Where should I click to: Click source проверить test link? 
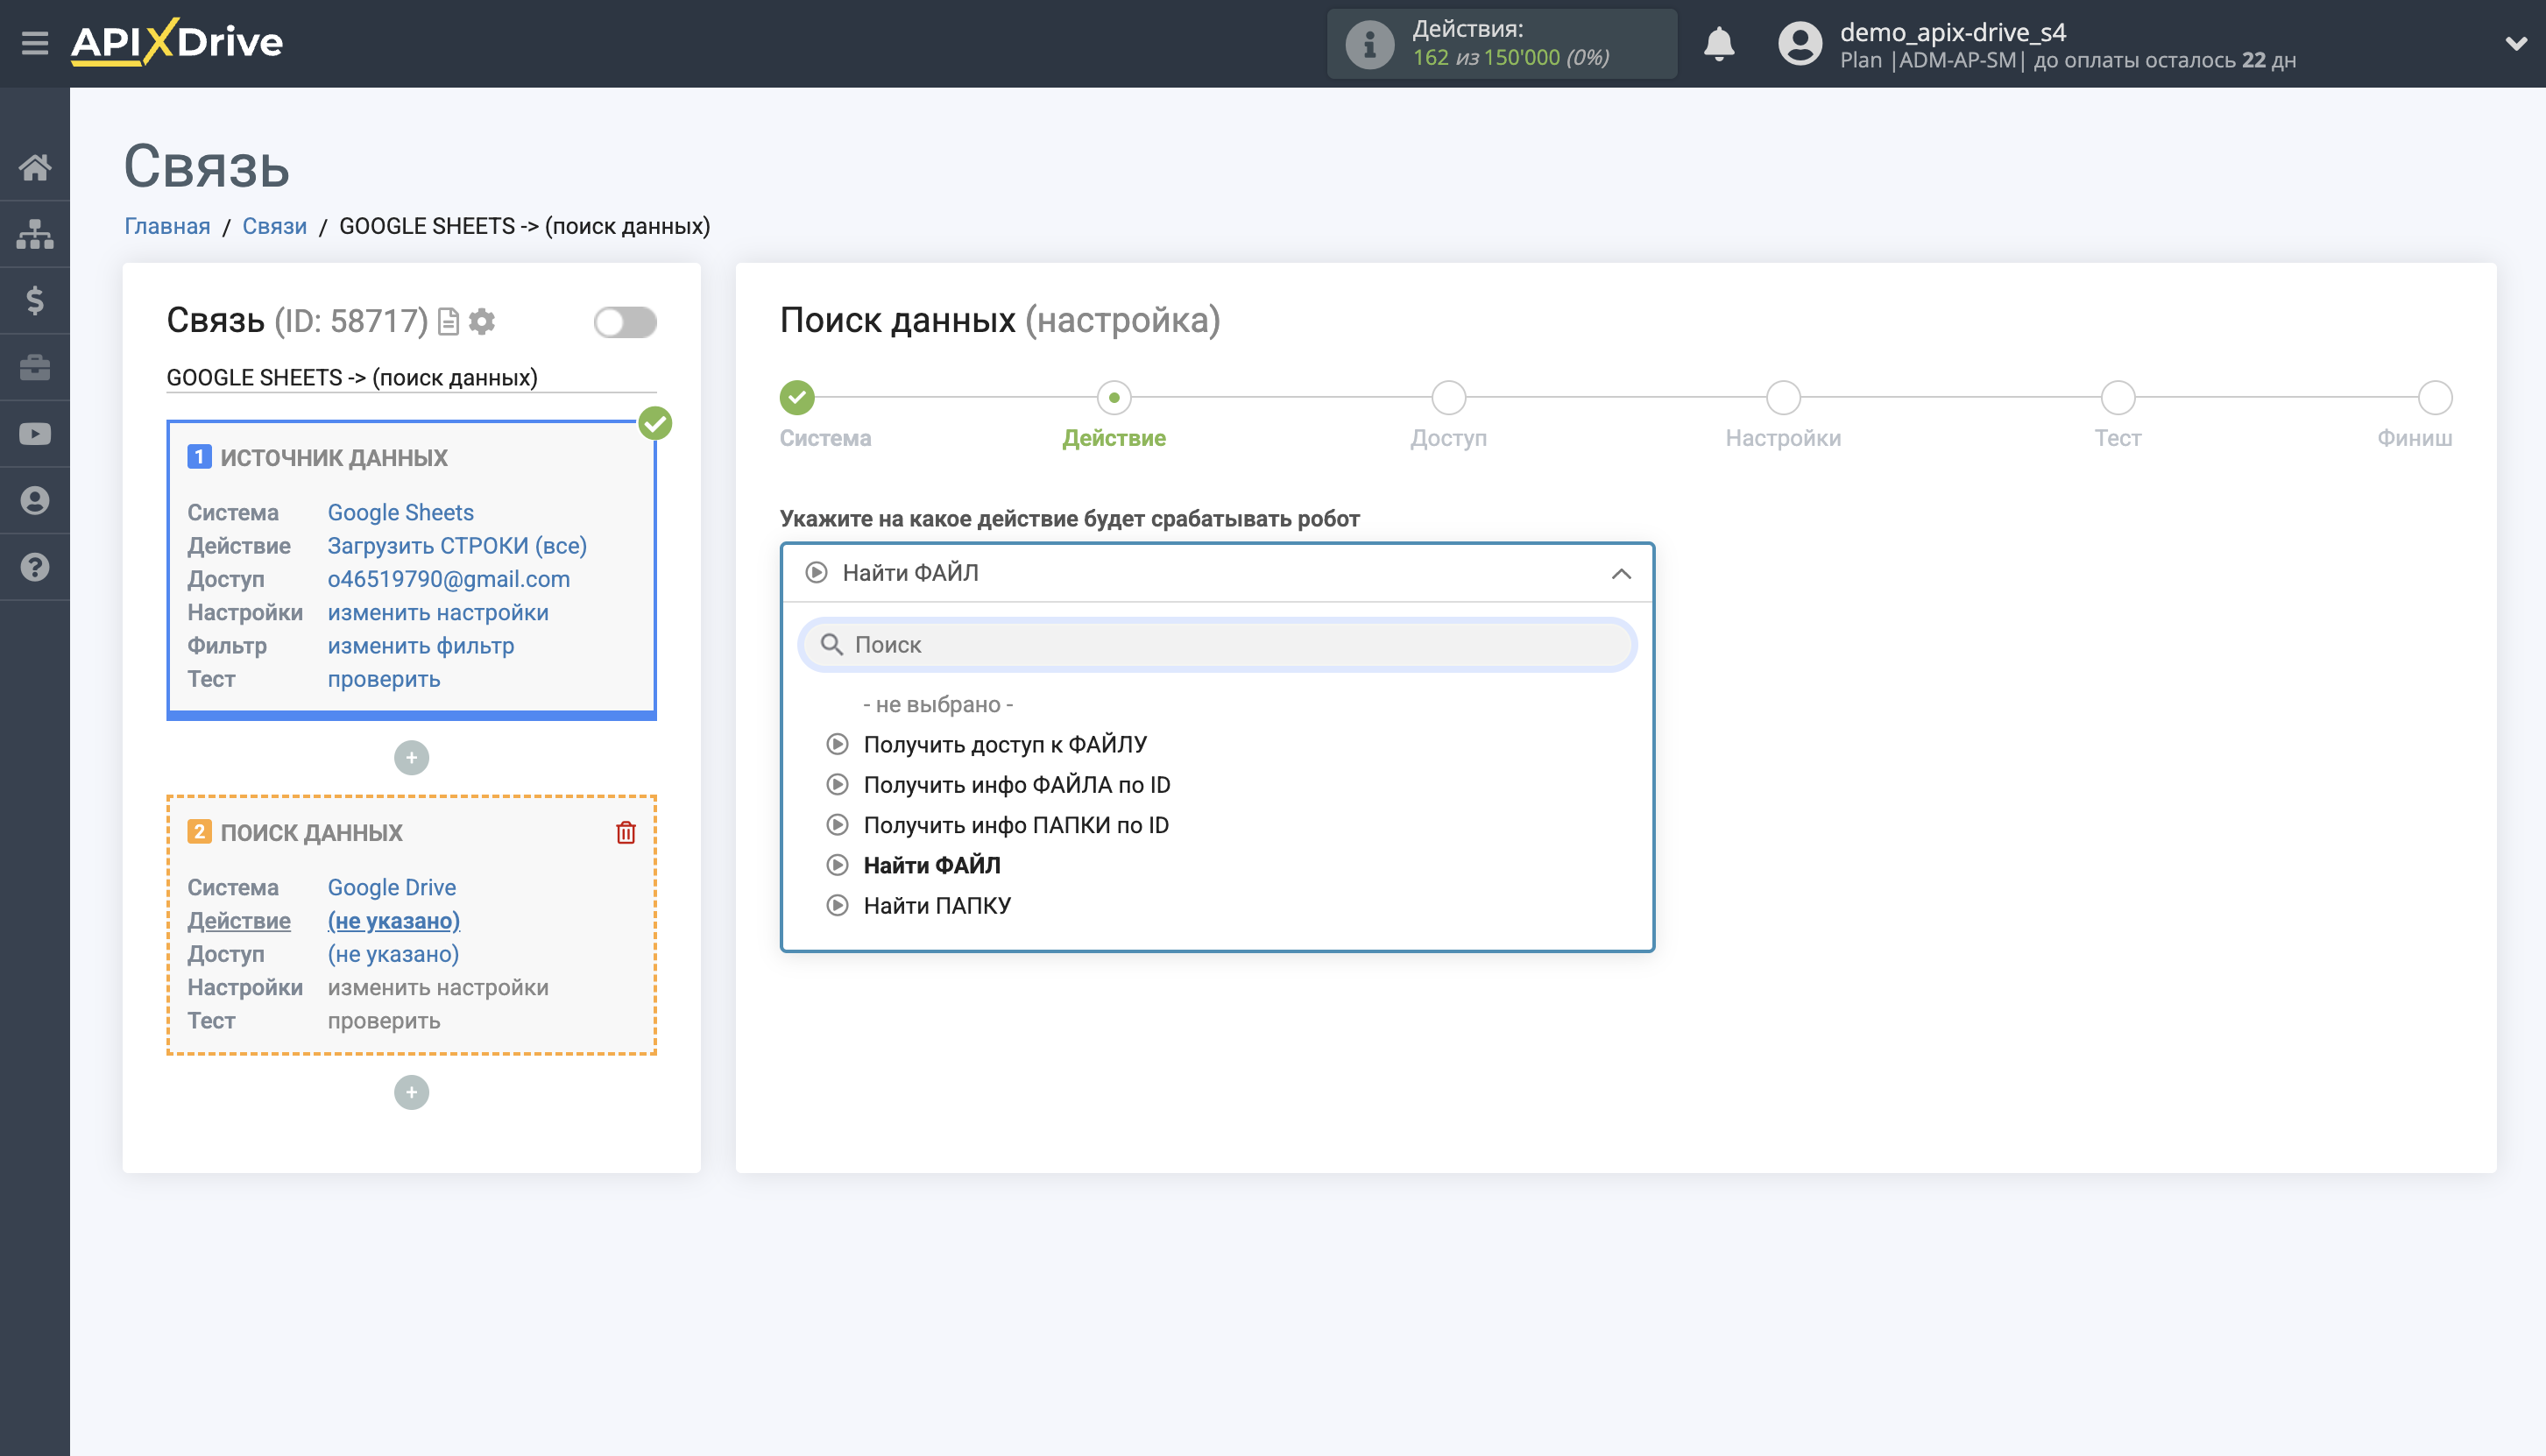pos(383,679)
